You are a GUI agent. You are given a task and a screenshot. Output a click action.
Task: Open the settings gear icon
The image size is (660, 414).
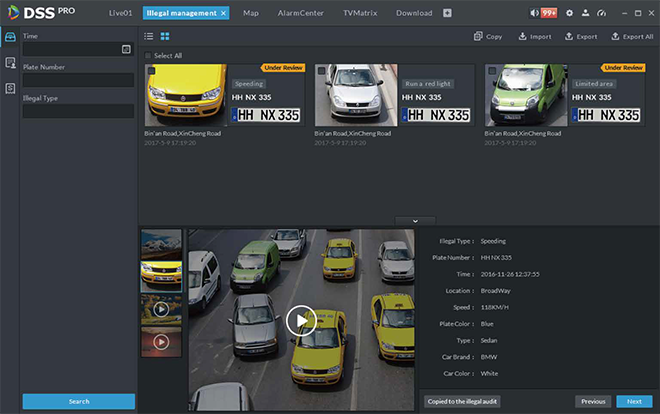tap(569, 13)
